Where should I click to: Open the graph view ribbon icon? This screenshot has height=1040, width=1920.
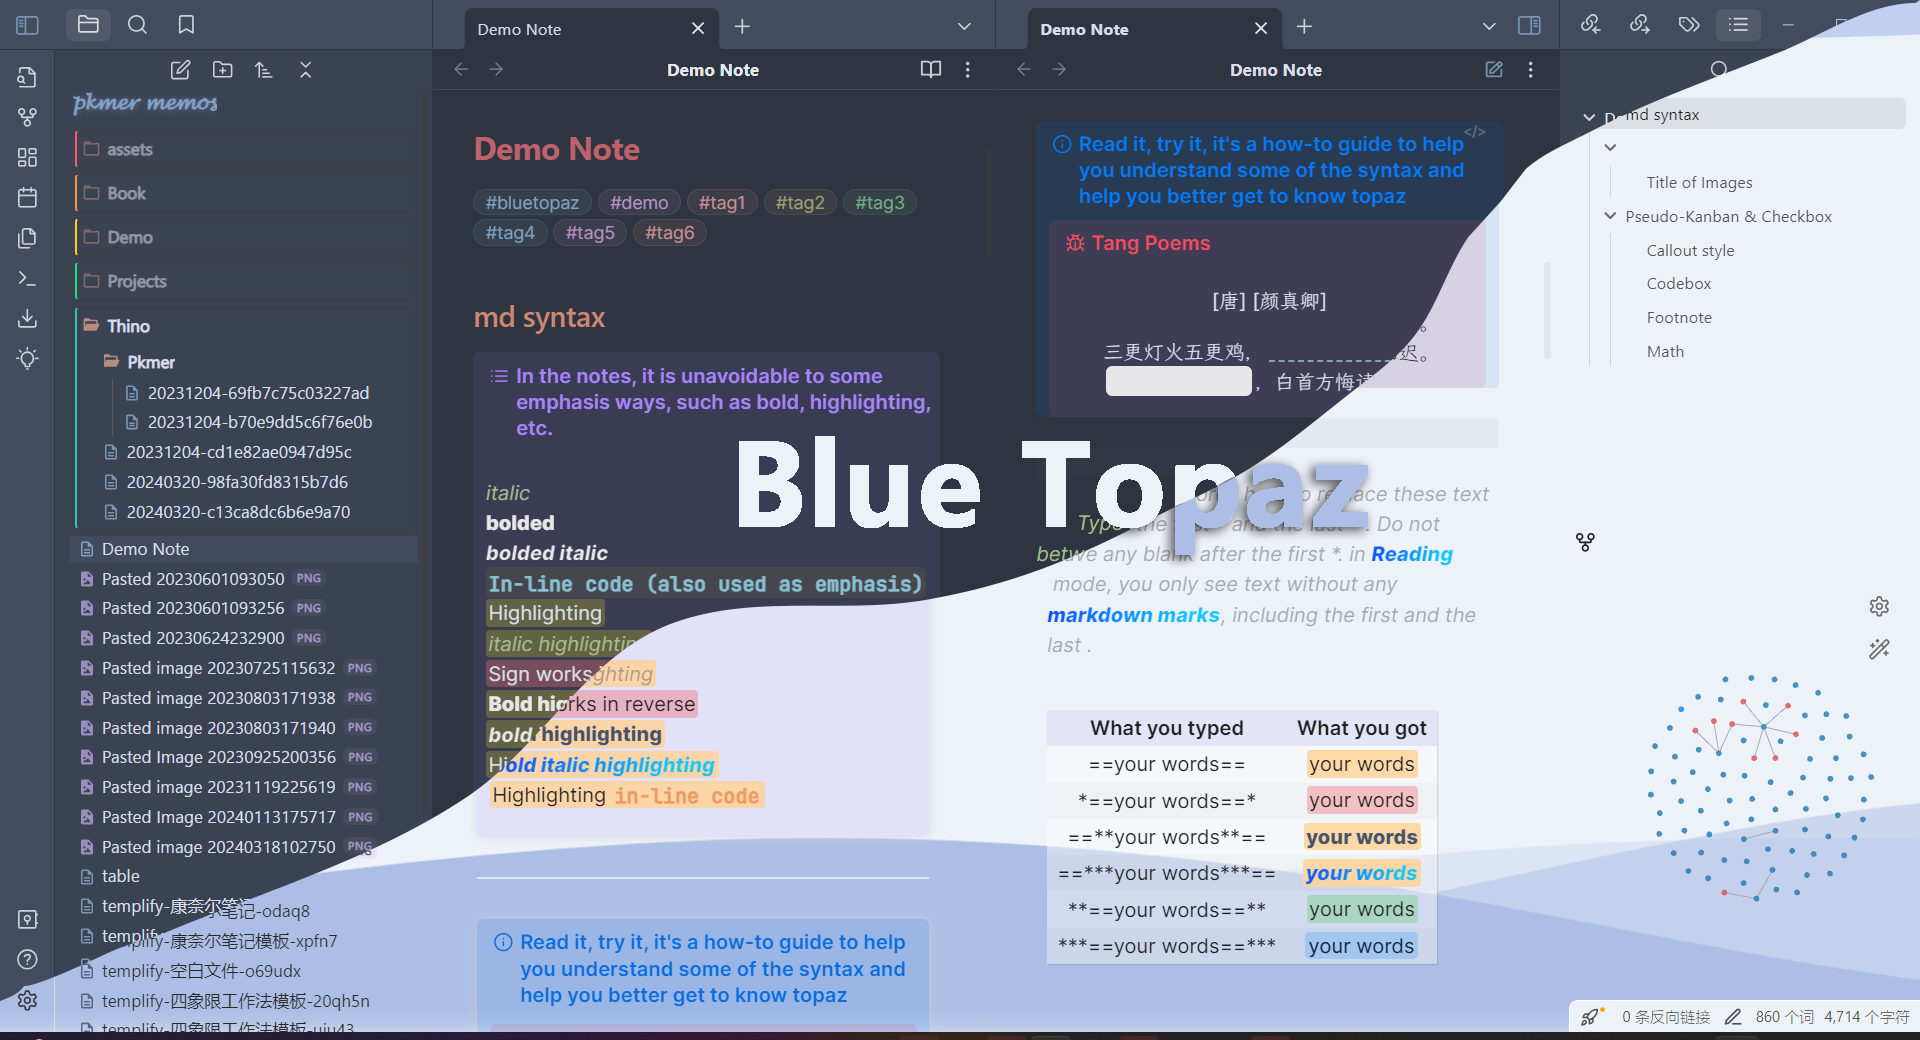(x=27, y=117)
